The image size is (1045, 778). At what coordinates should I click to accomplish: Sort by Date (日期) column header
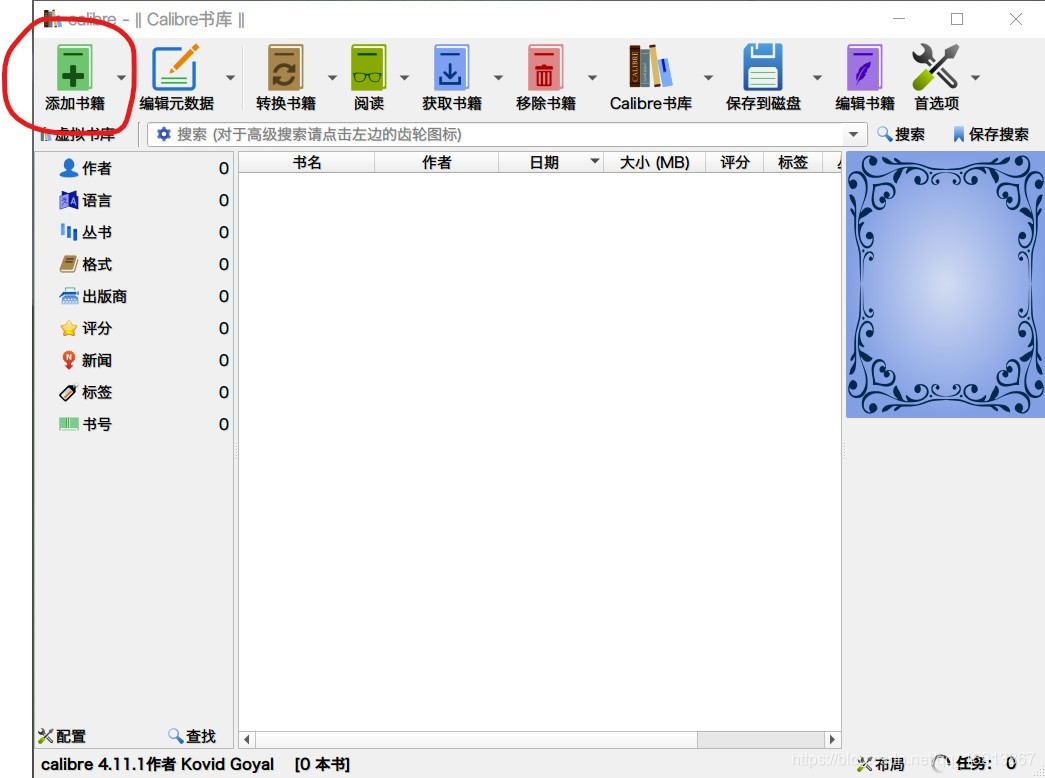(x=551, y=162)
